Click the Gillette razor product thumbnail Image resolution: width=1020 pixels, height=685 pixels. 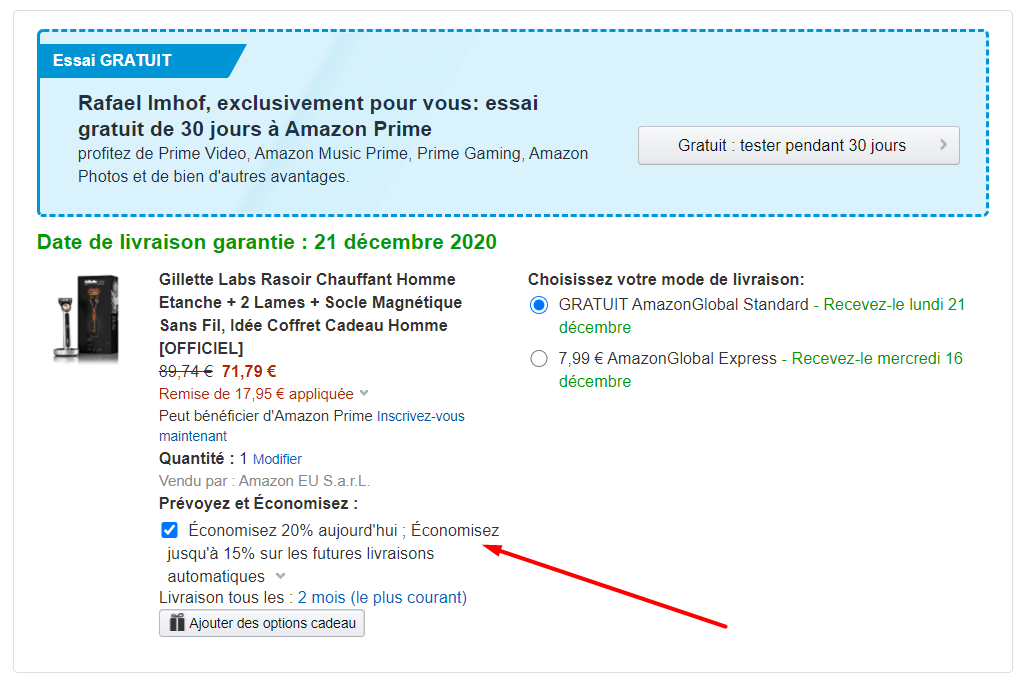(x=85, y=318)
